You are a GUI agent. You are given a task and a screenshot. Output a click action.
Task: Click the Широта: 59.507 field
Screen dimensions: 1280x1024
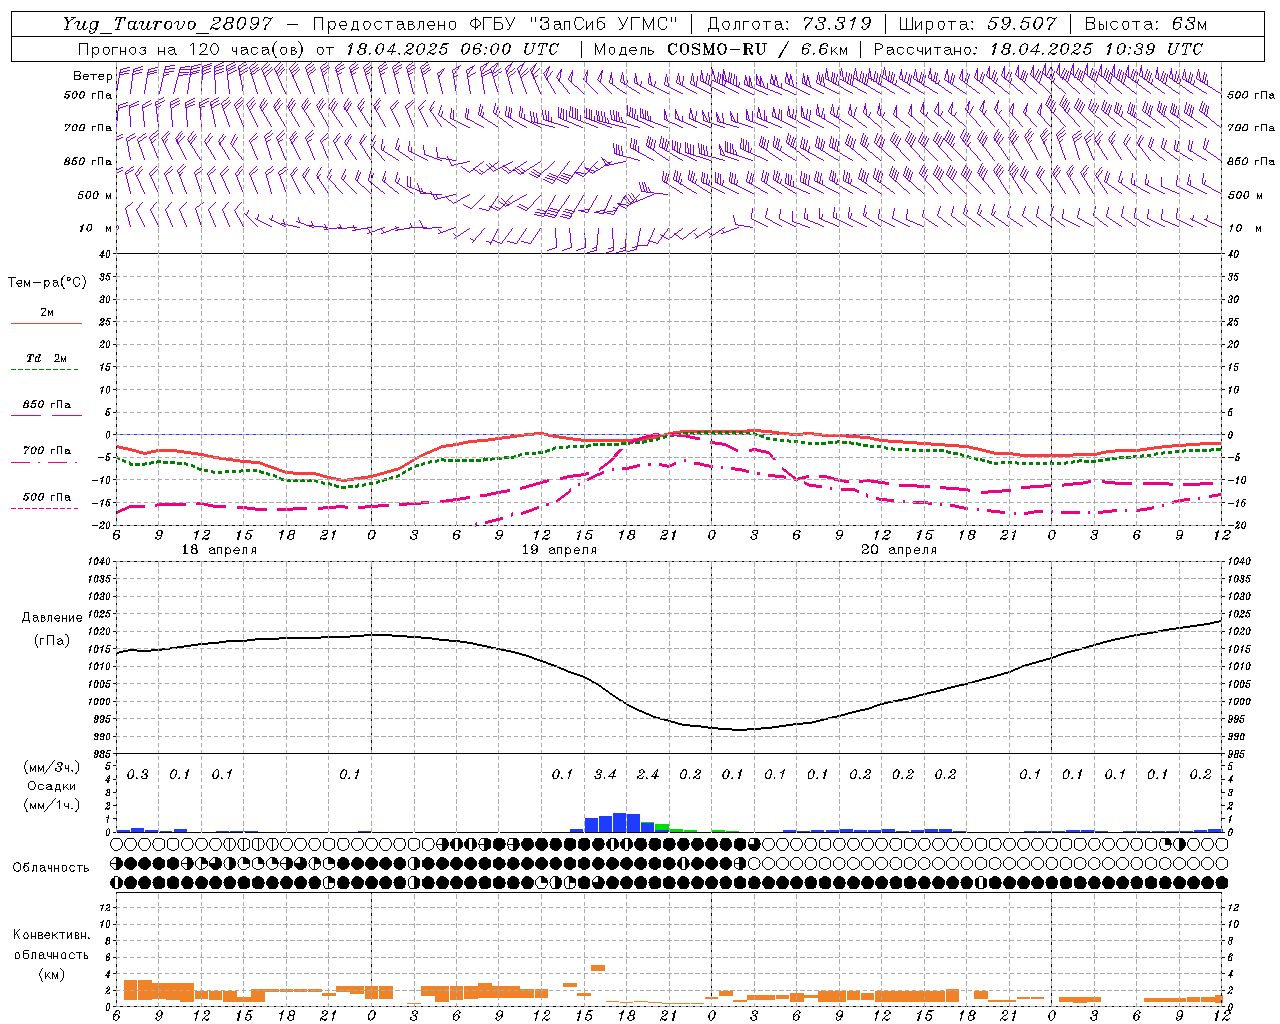[x=977, y=24]
